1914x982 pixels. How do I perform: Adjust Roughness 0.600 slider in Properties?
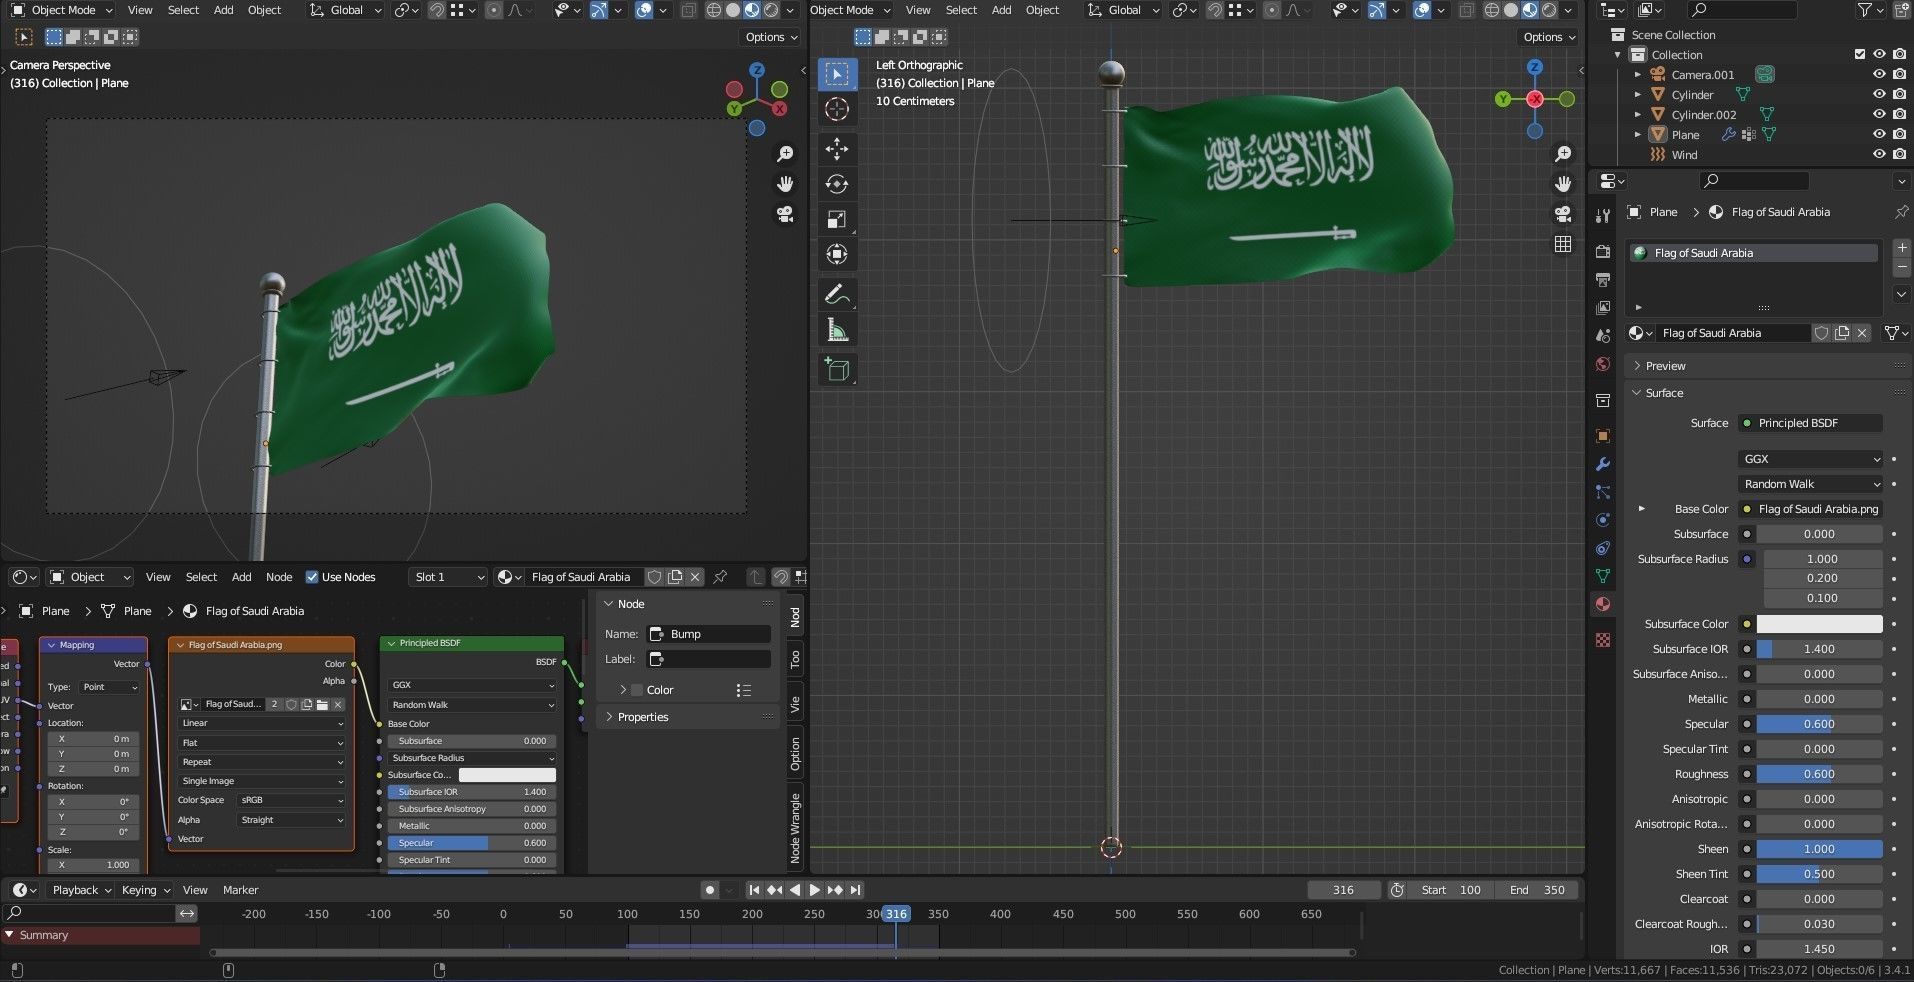(1820, 774)
